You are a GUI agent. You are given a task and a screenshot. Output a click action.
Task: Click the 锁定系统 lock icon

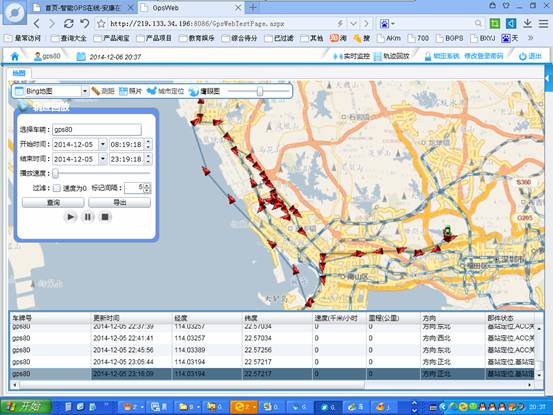click(427, 56)
